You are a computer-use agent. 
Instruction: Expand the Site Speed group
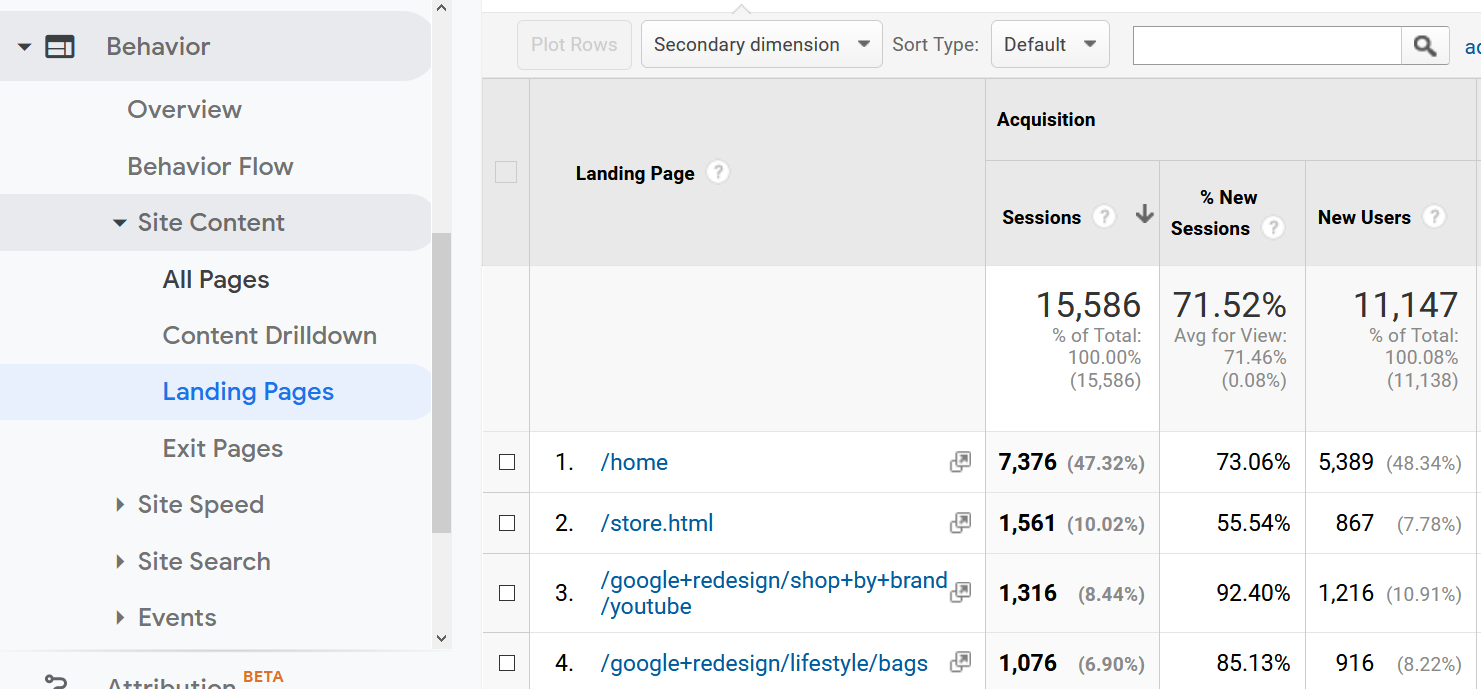coord(120,505)
